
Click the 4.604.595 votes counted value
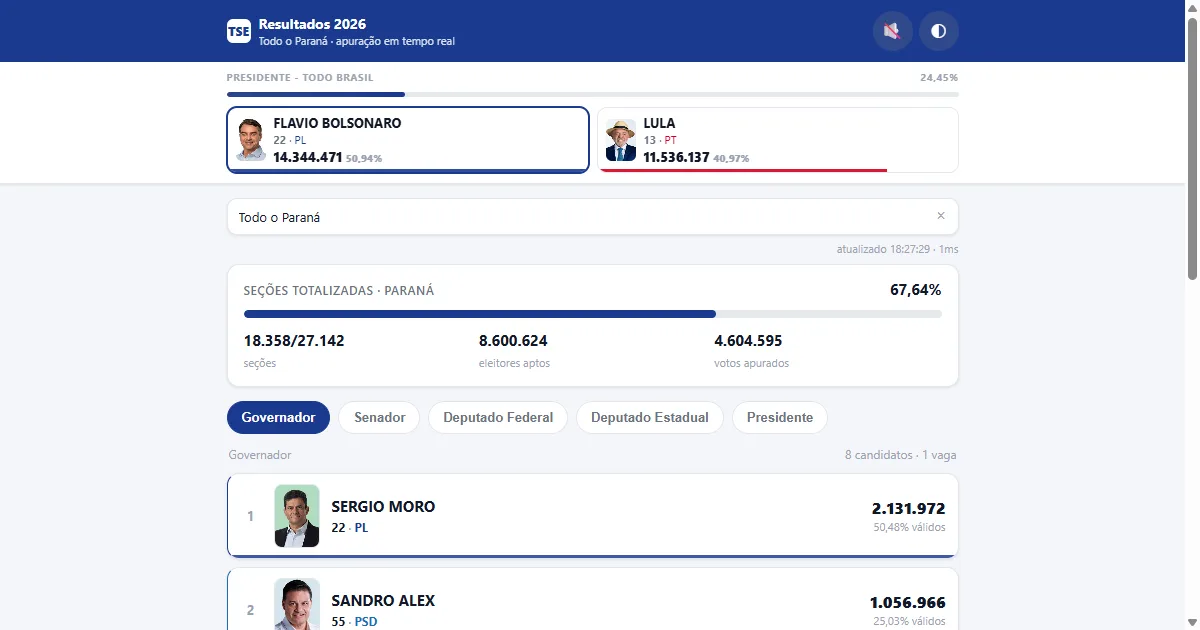748,341
